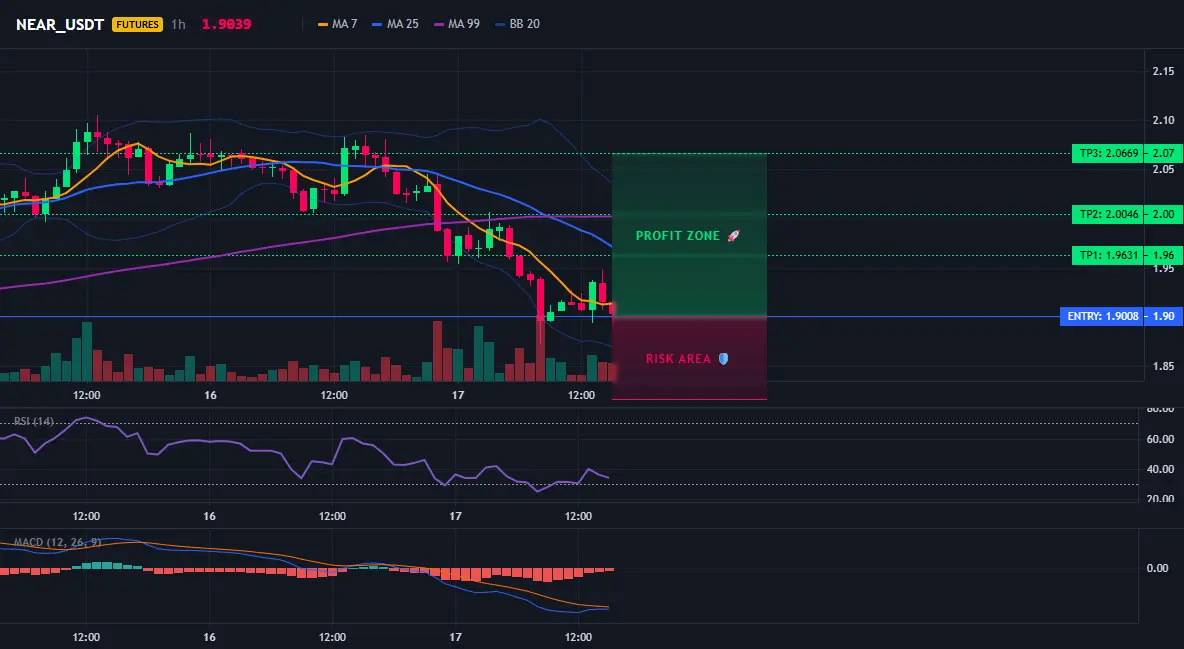Click the 1.90 tag beside ENTRY
This screenshot has width=1184, height=649.
point(1163,317)
